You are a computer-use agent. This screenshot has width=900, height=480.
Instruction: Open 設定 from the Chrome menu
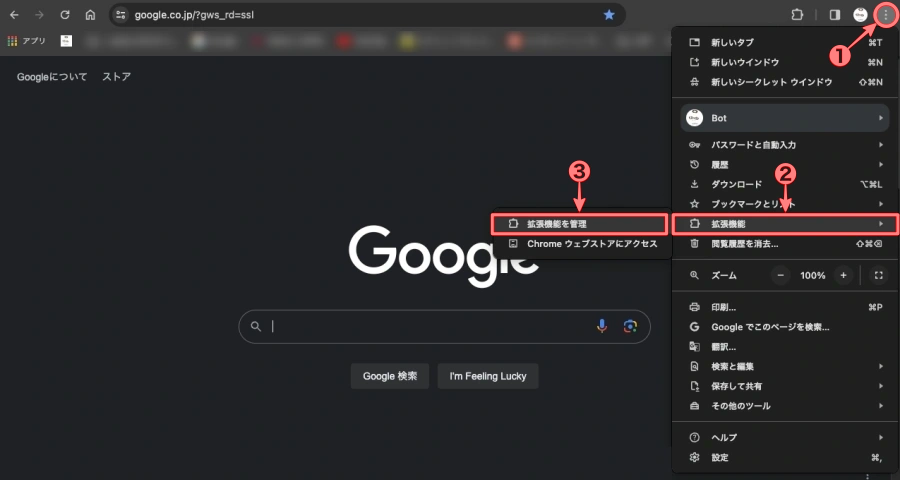coord(785,458)
